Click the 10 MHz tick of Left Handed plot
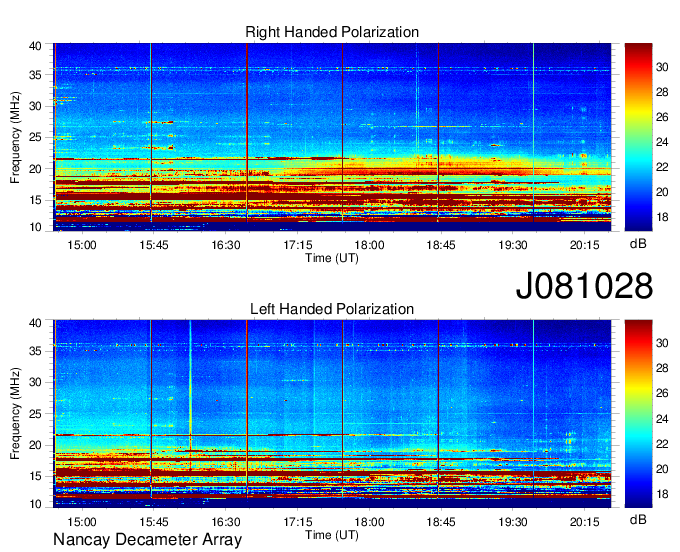 click(x=35, y=504)
